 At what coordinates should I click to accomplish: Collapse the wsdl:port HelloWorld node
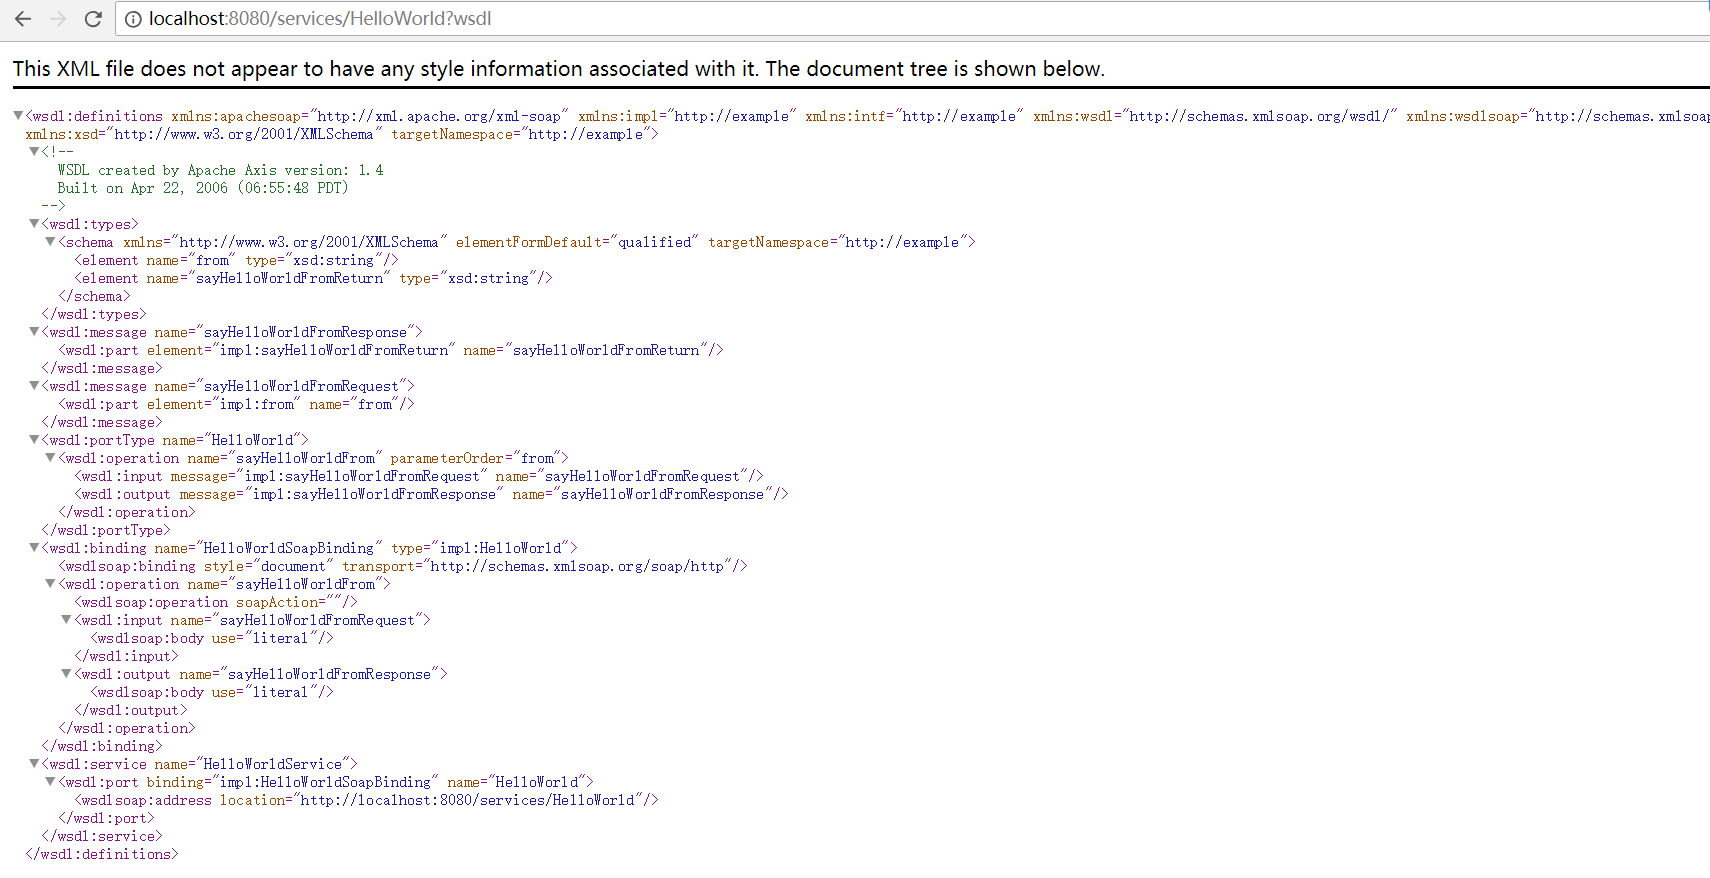pyautogui.click(x=50, y=782)
